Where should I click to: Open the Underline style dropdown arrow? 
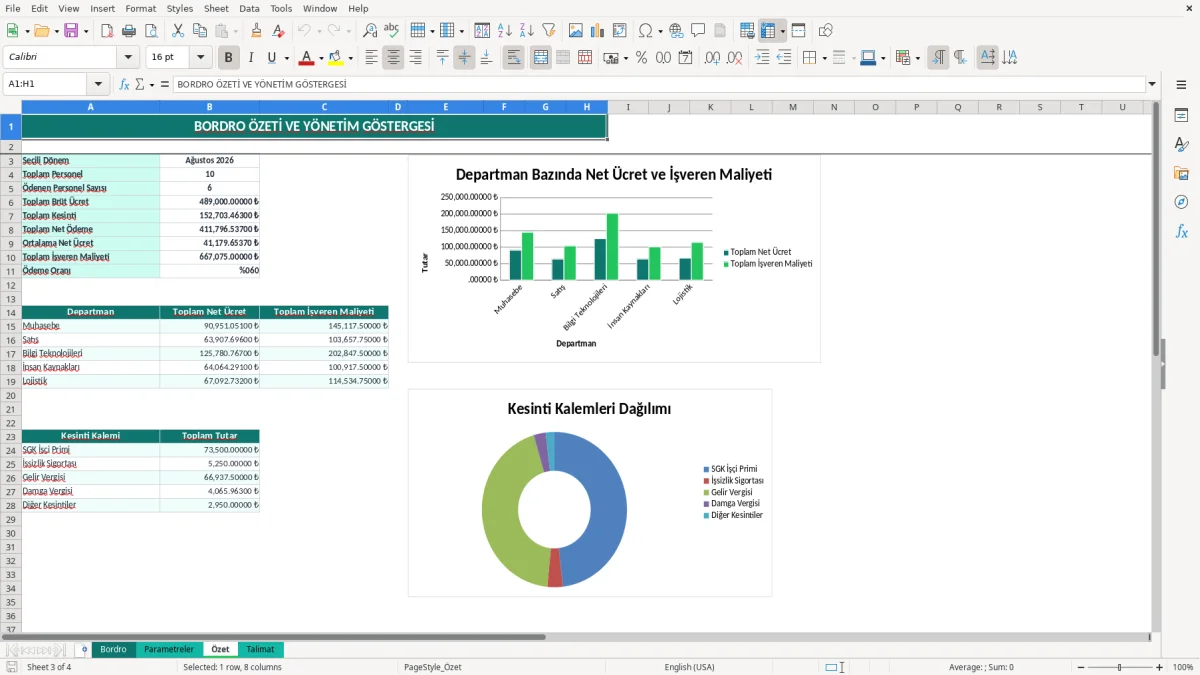286,58
